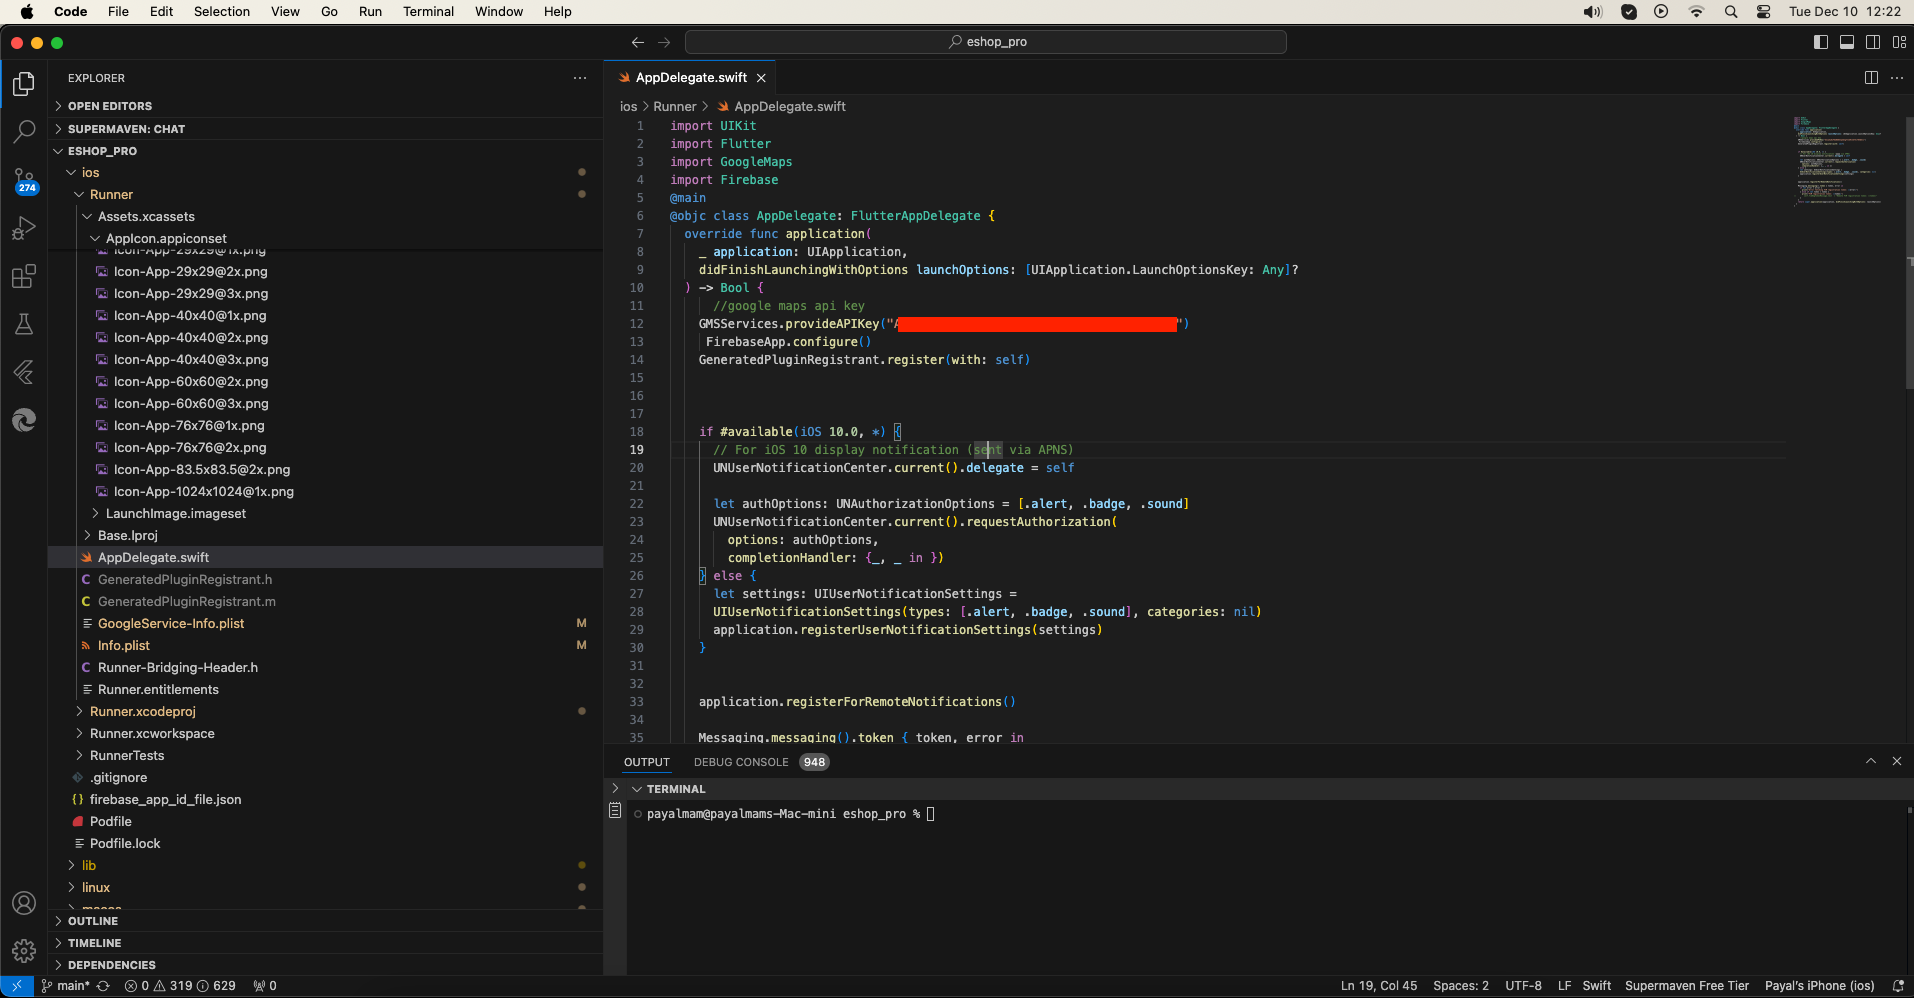Click Runner in the breadcrumb path
This screenshot has width=1914, height=998.
tap(675, 107)
